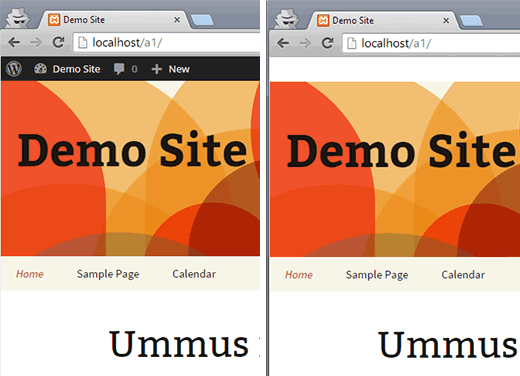Open Calendar link in left window

(194, 274)
